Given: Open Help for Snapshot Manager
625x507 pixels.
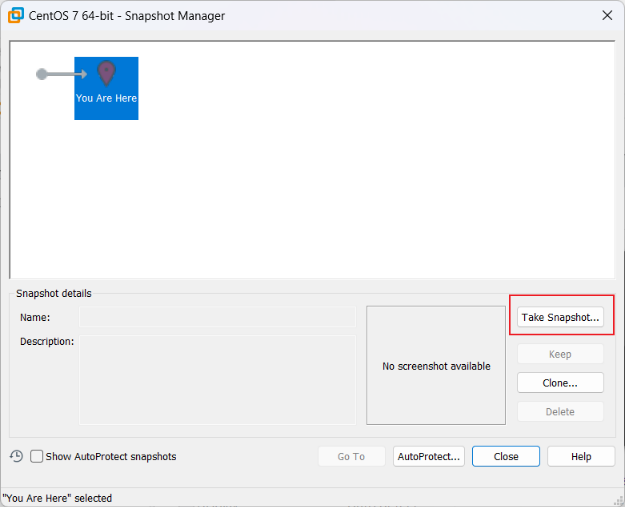Looking at the screenshot, I should click(x=581, y=456).
